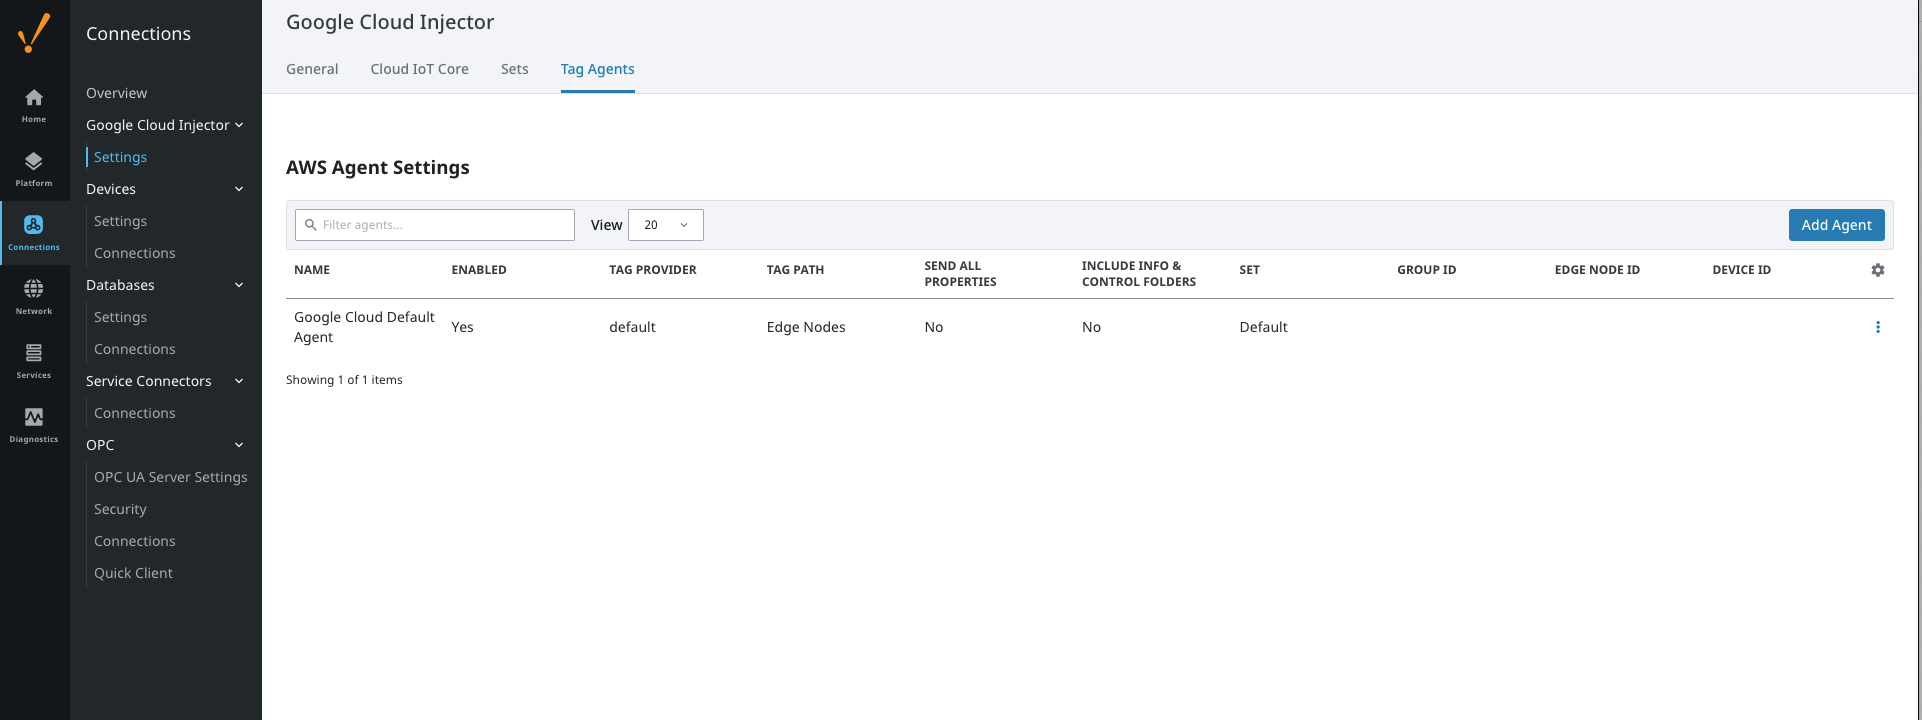This screenshot has width=1922, height=720.
Task: Open OPC UA Server Settings link
Action: click(170, 477)
